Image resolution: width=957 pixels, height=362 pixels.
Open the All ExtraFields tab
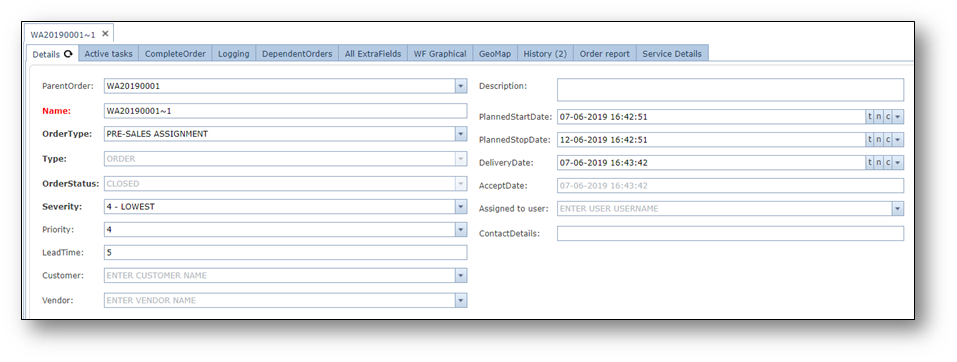click(x=373, y=54)
